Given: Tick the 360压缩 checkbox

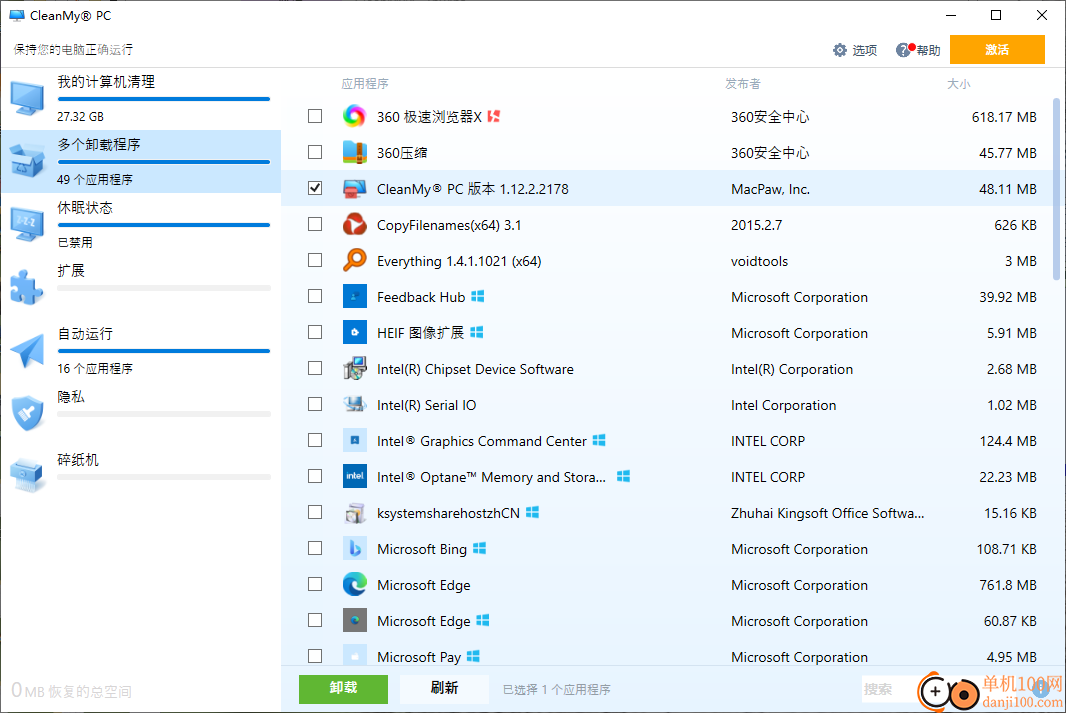Looking at the screenshot, I should 315,152.
